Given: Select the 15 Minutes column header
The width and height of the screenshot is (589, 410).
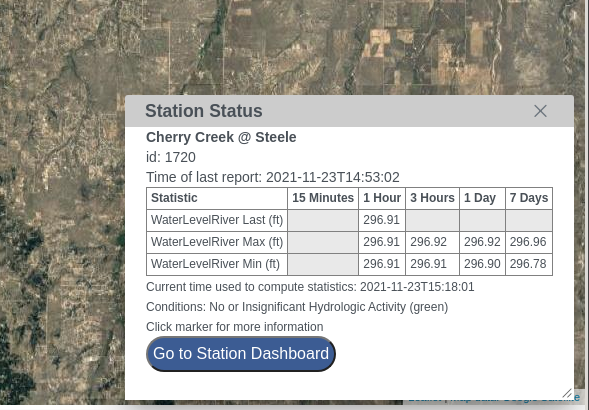Looking at the screenshot, I should click(323, 198).
